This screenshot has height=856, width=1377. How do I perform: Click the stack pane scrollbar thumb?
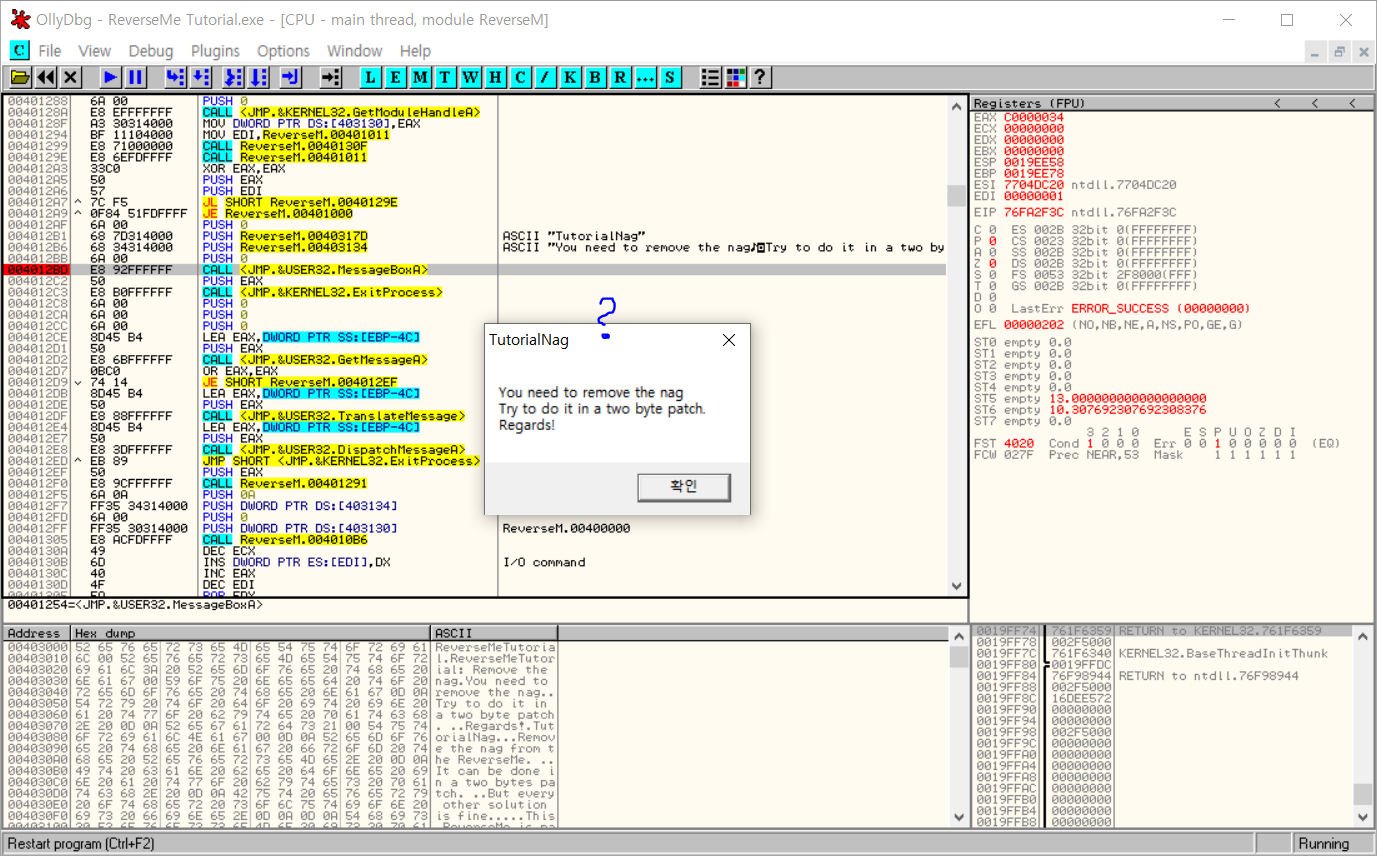[x=1362, y=793]
